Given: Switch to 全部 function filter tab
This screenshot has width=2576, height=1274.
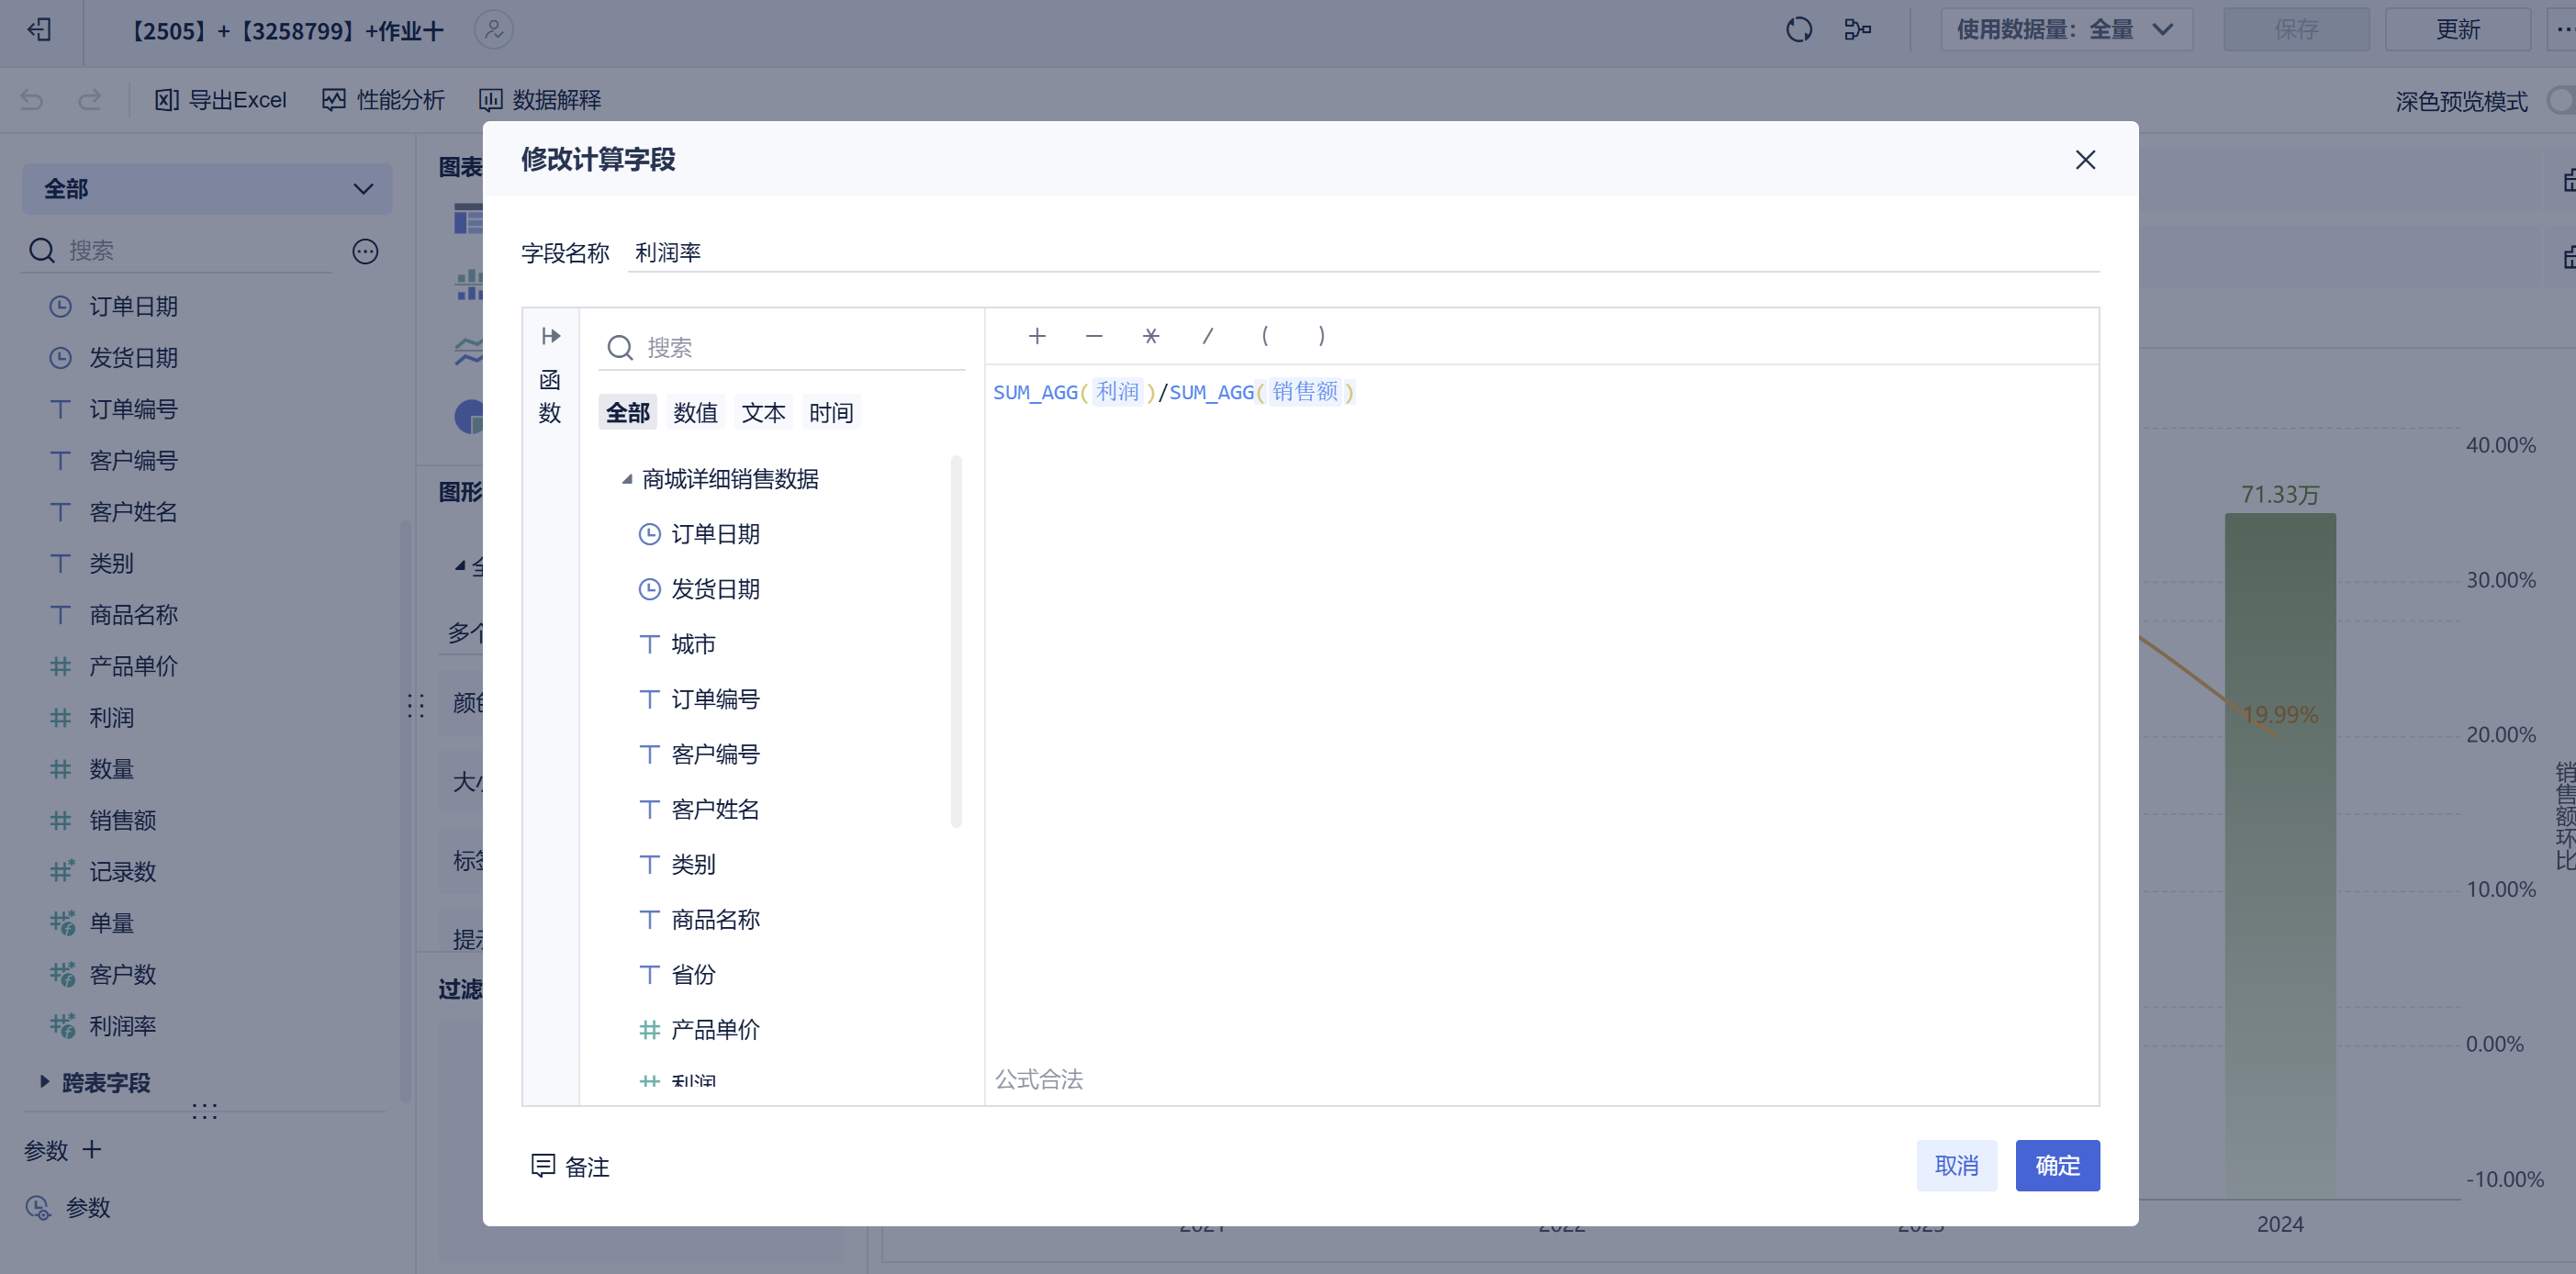Looking at the screenshot, I should tap(627, 412).
